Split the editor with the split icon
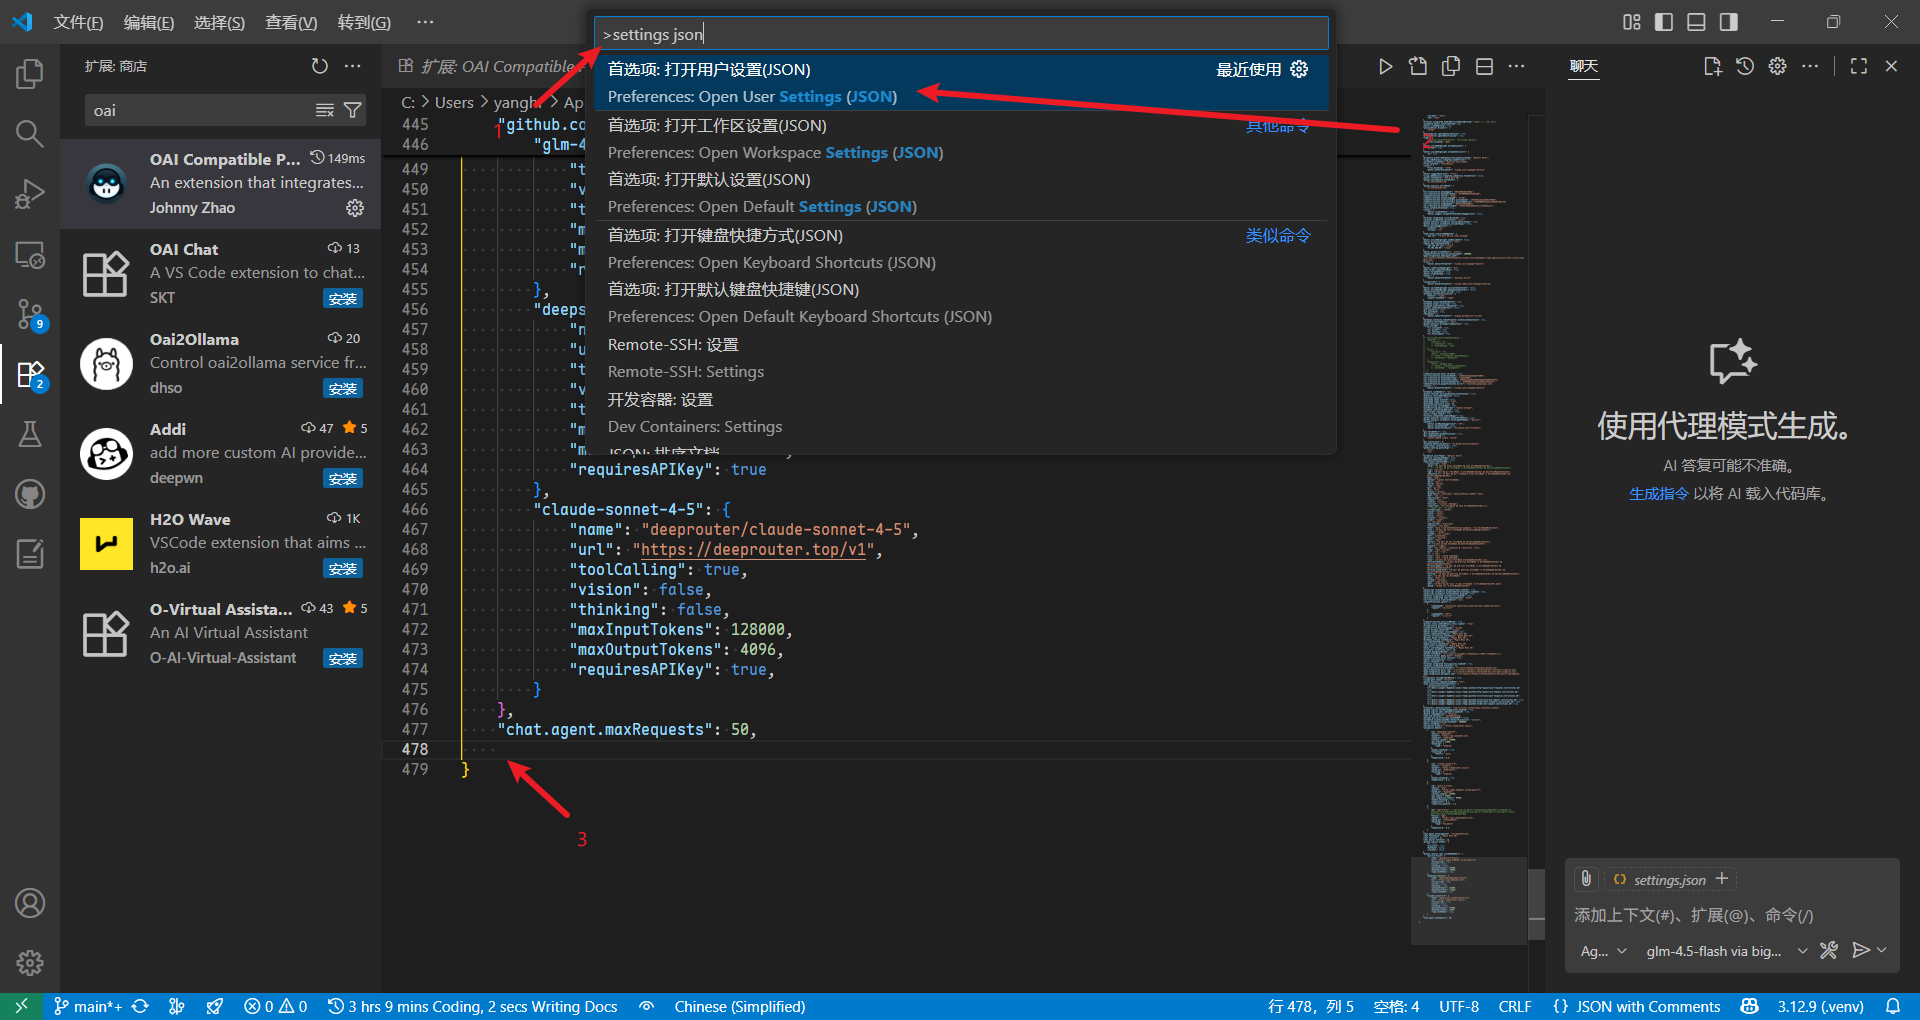1920x1020 pixels. [x=1485, y=66]
